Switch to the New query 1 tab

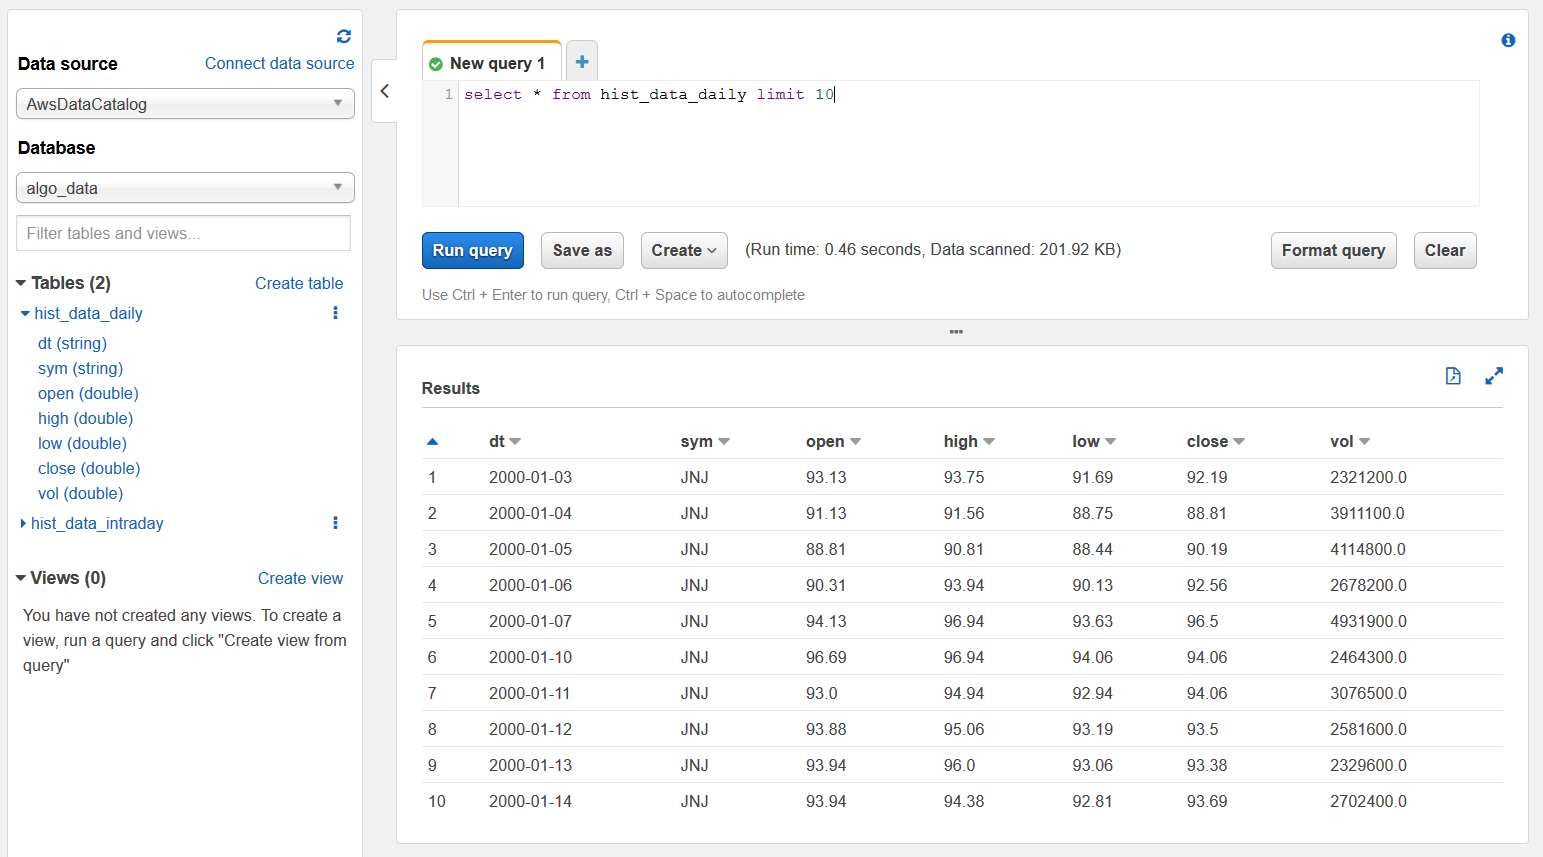pos(491,63)
